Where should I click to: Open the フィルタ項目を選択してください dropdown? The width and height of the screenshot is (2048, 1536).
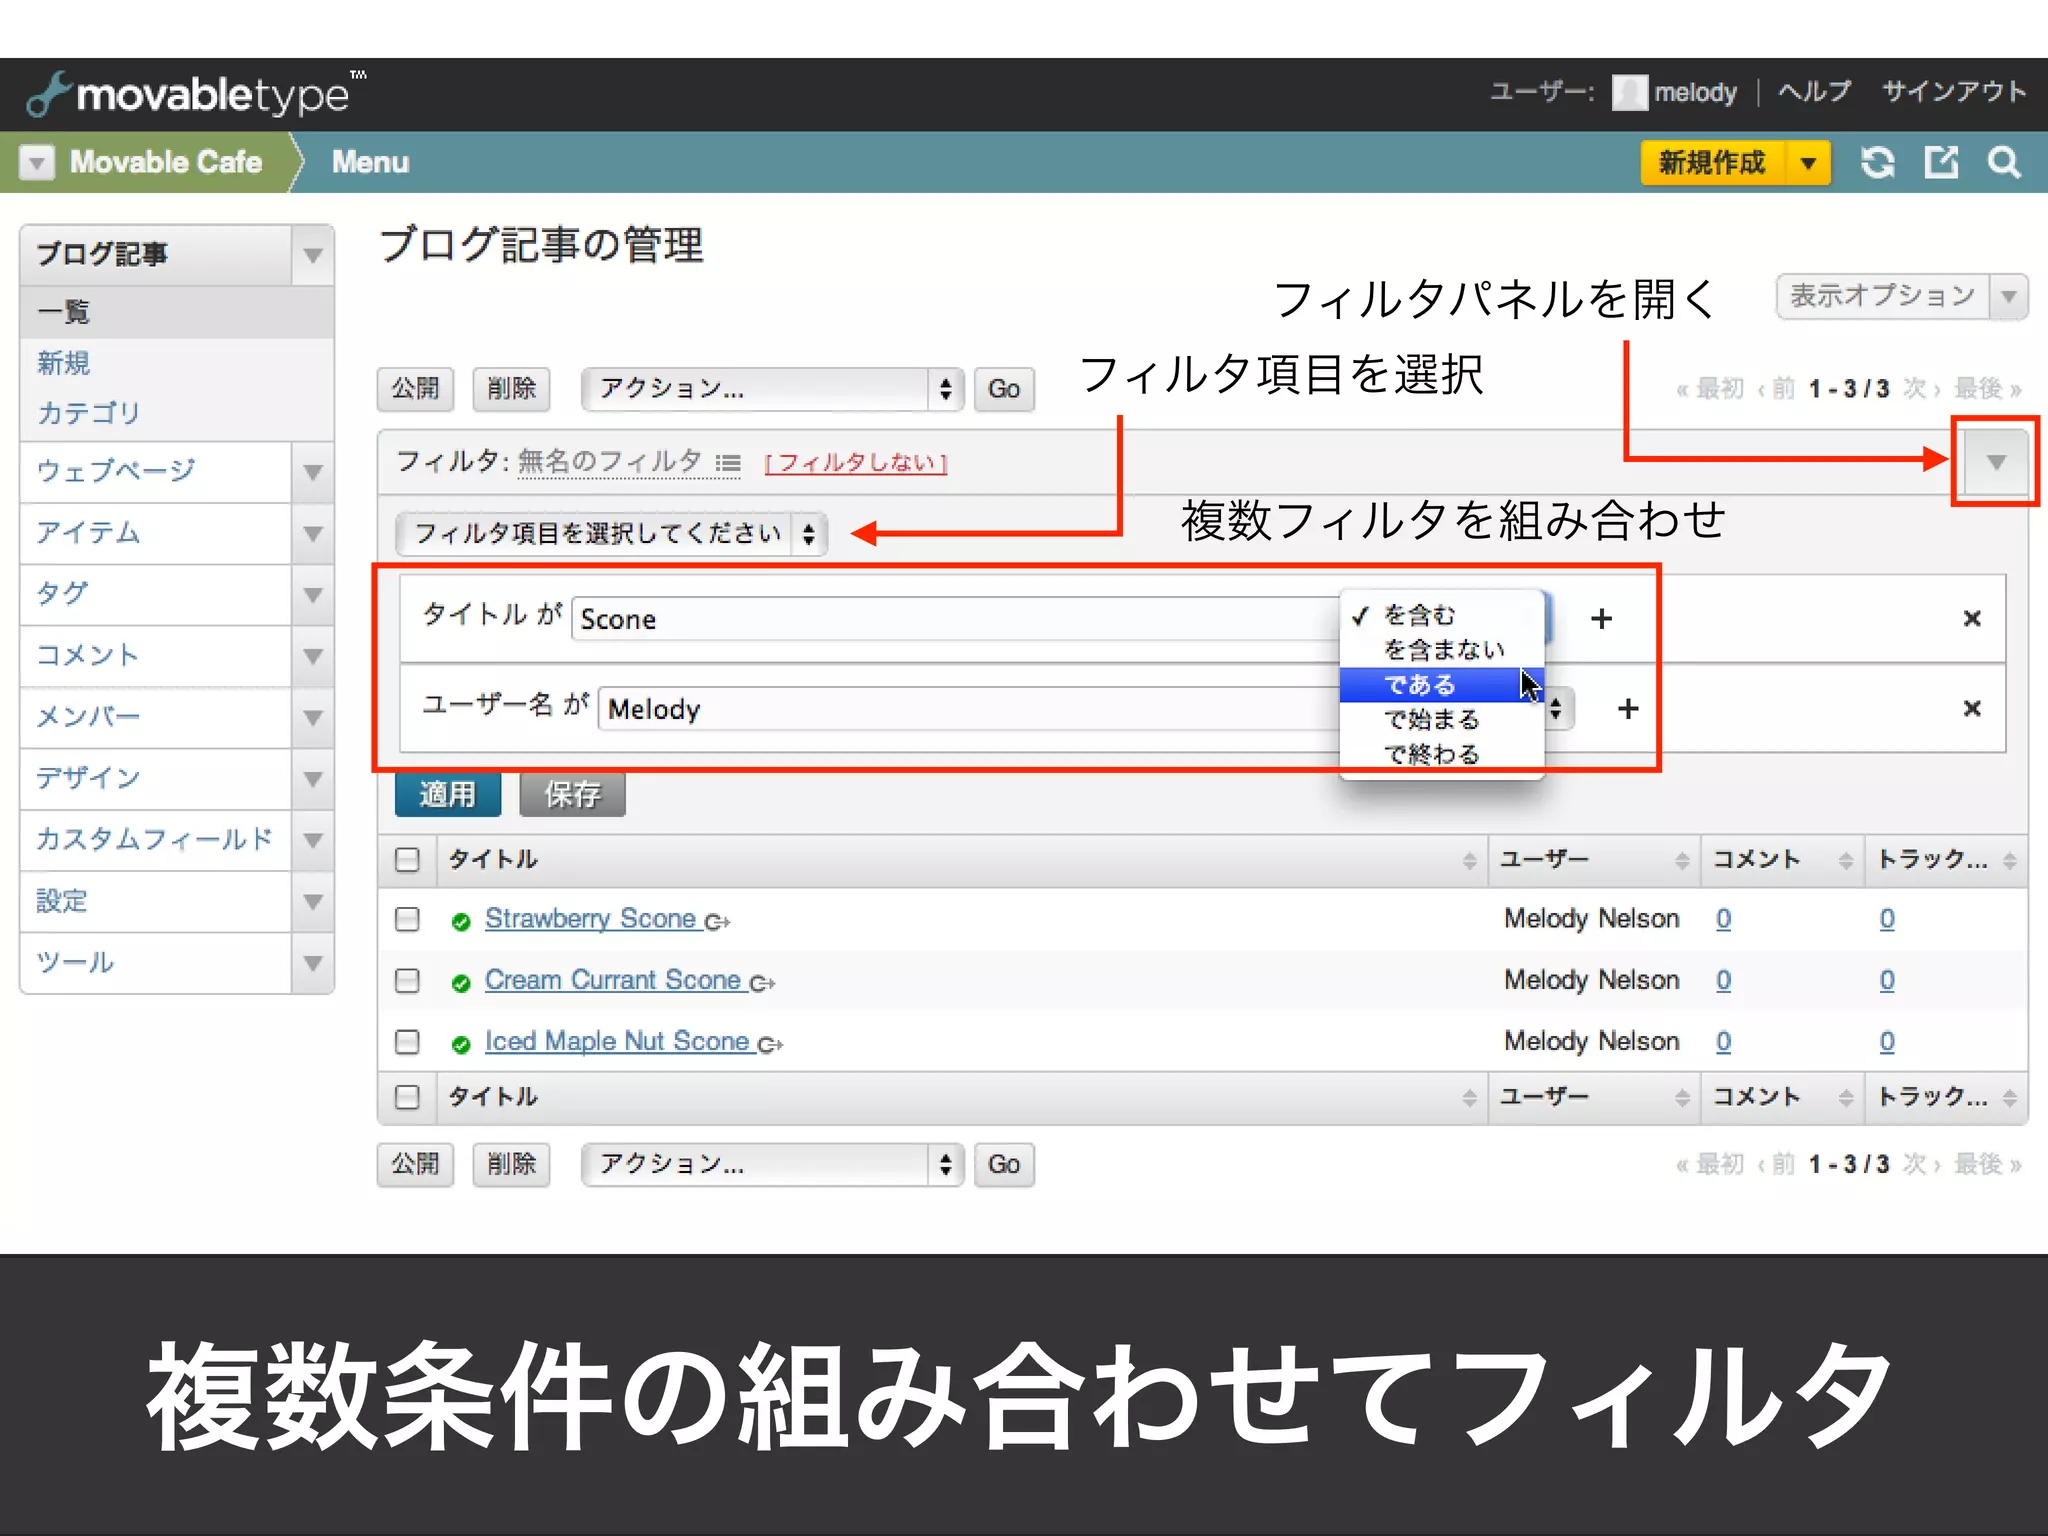[610, 534]
